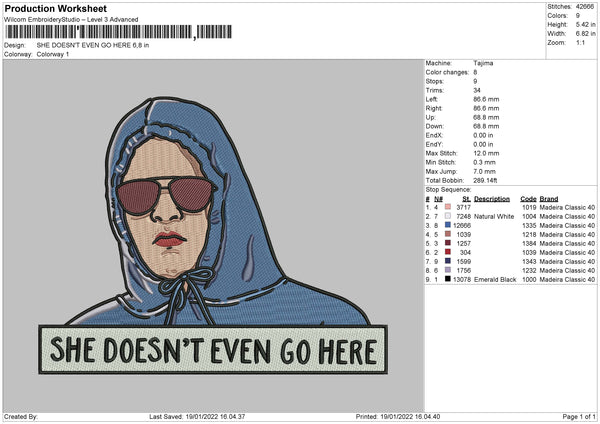The image size is (600, 424).
Task: Select the navy swatch for code 1343
Action: coord(448,261)
